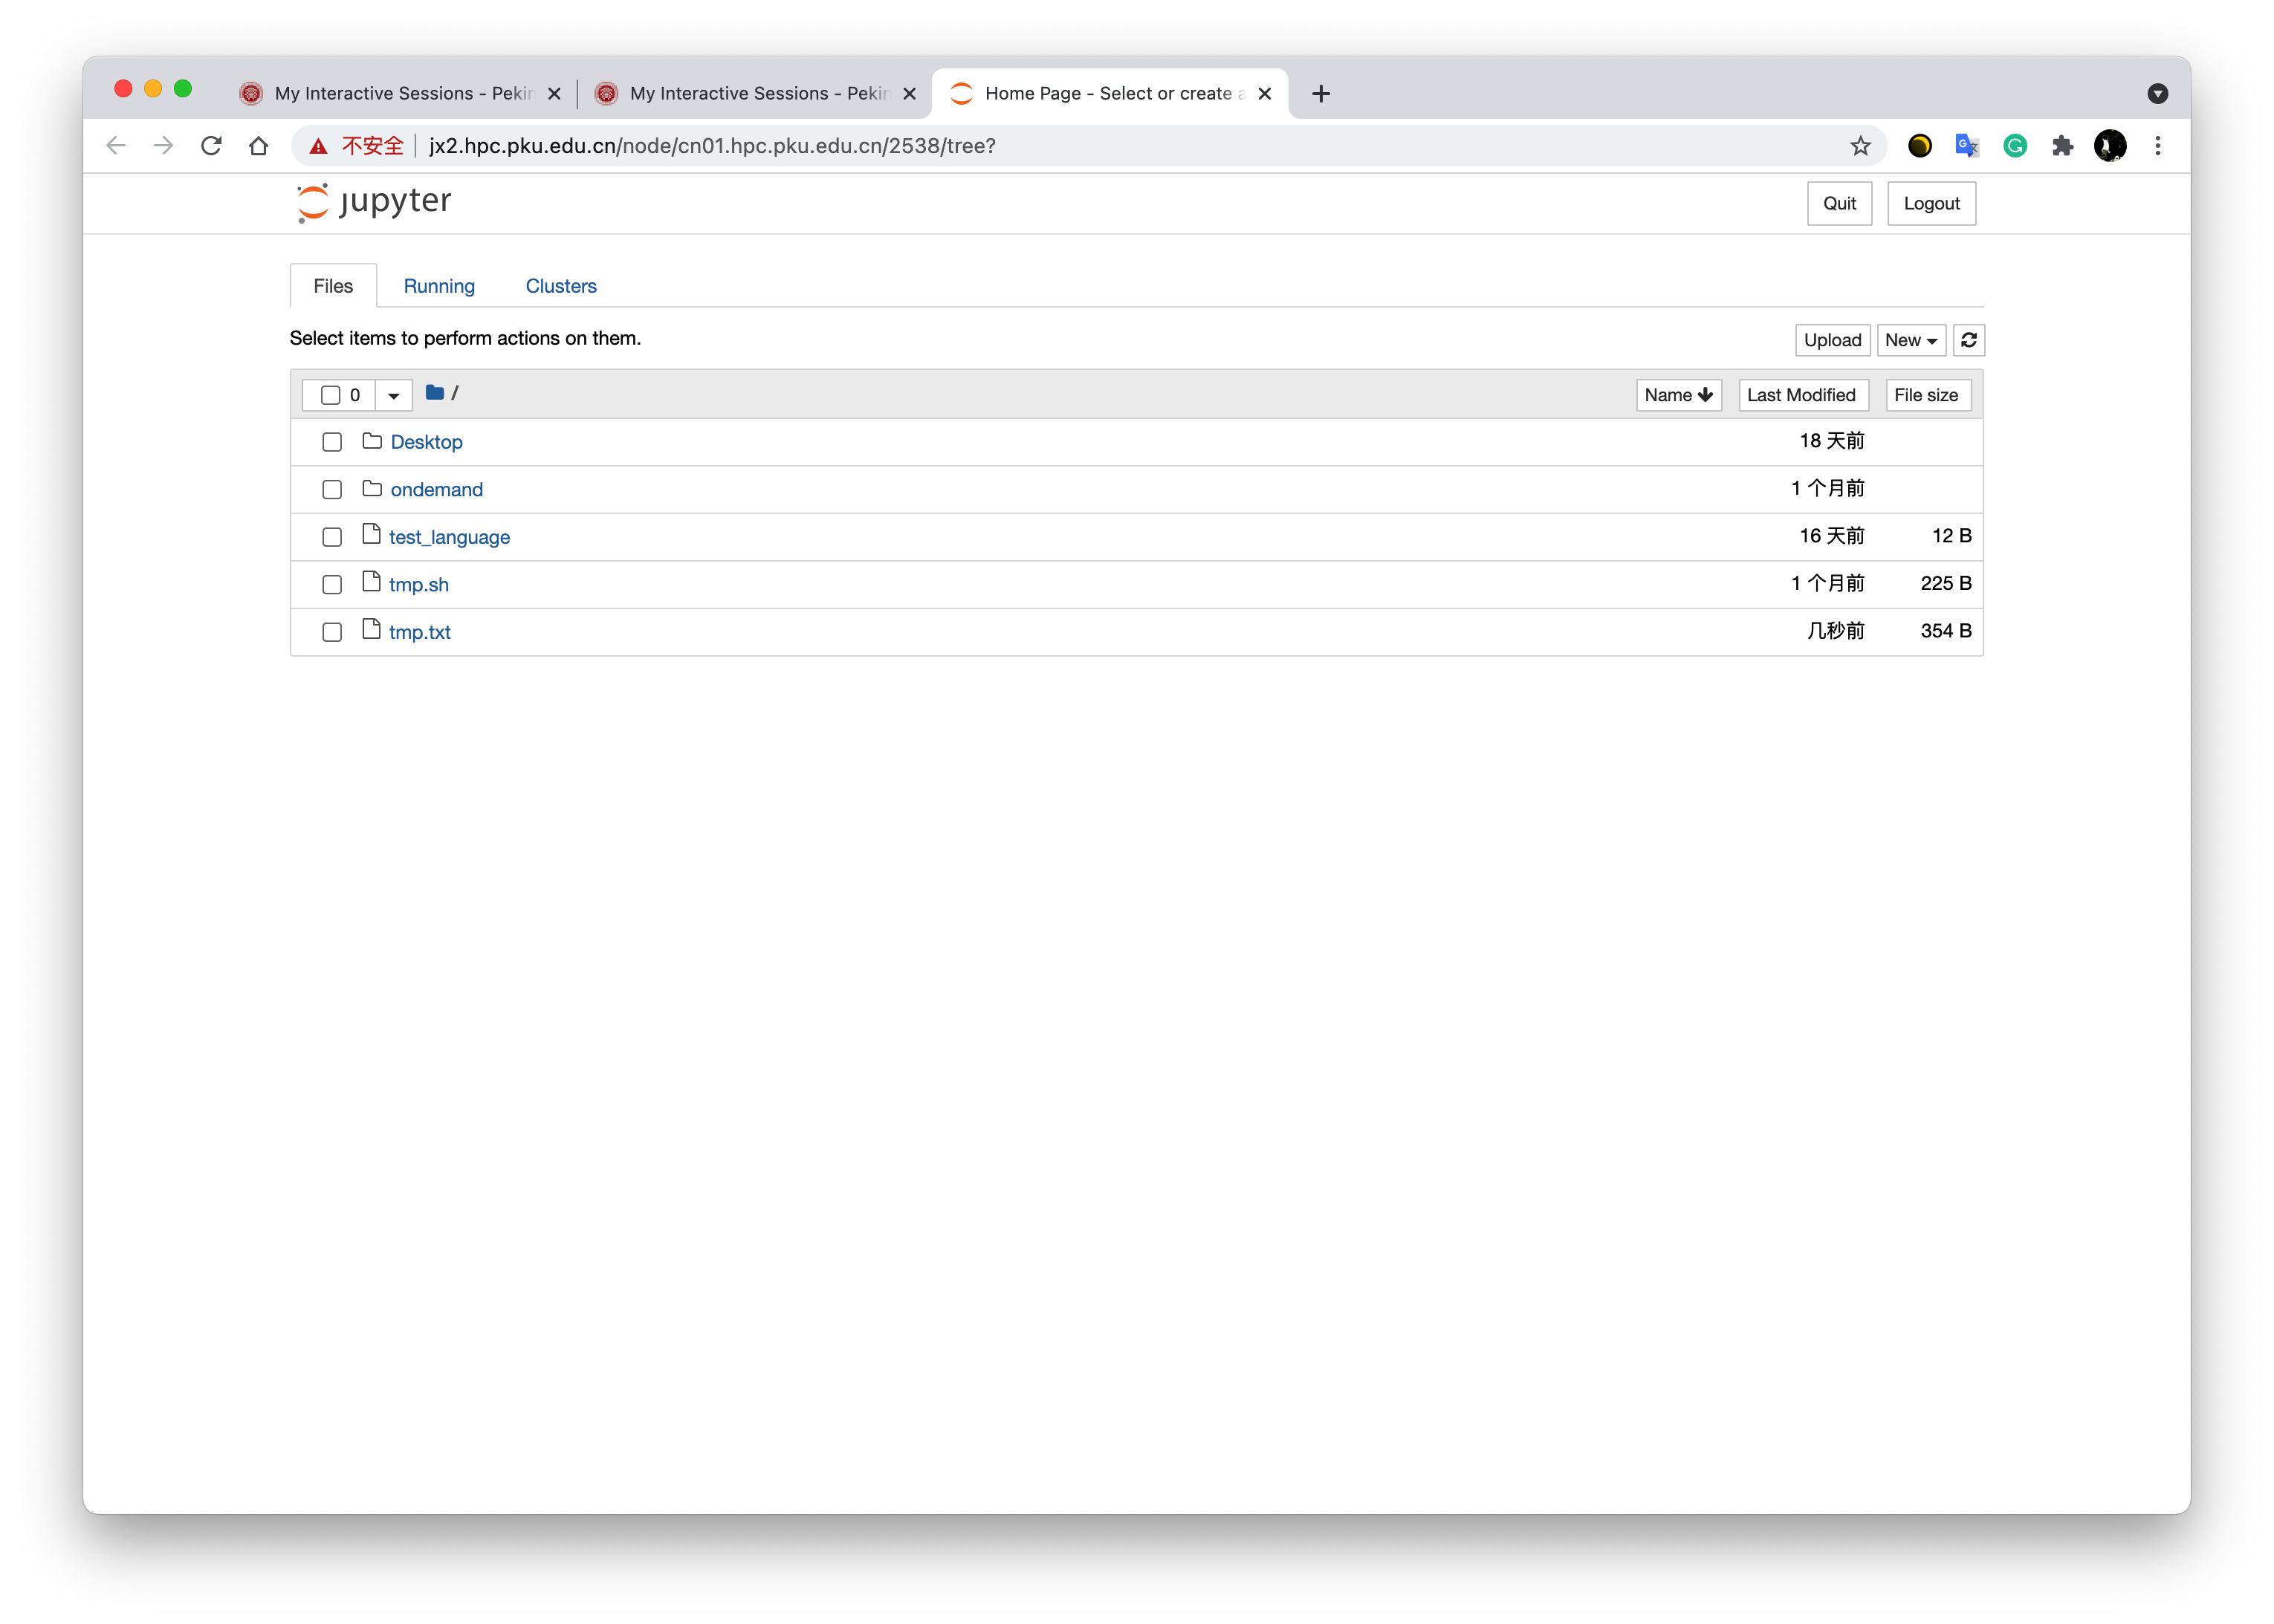
Task: Click the selected count 0 label
Action: click(x=355, y=395)
